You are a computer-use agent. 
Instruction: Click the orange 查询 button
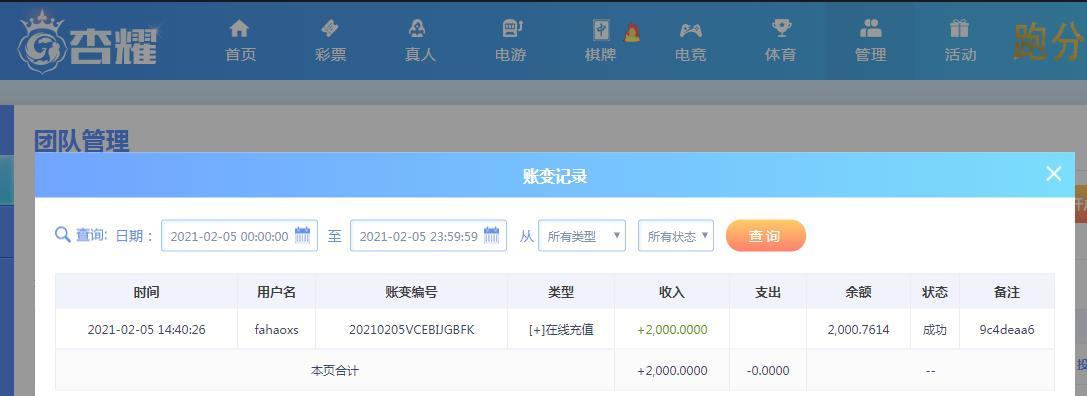click(765, 236)
